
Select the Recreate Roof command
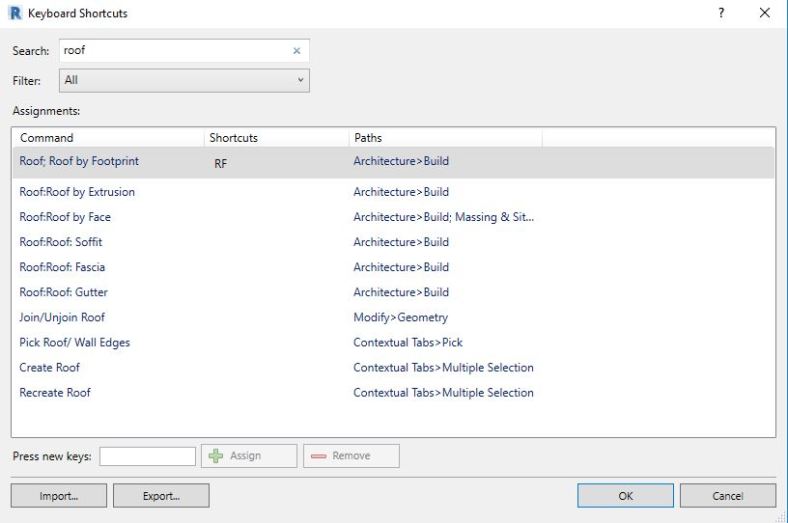pos(55,392)
